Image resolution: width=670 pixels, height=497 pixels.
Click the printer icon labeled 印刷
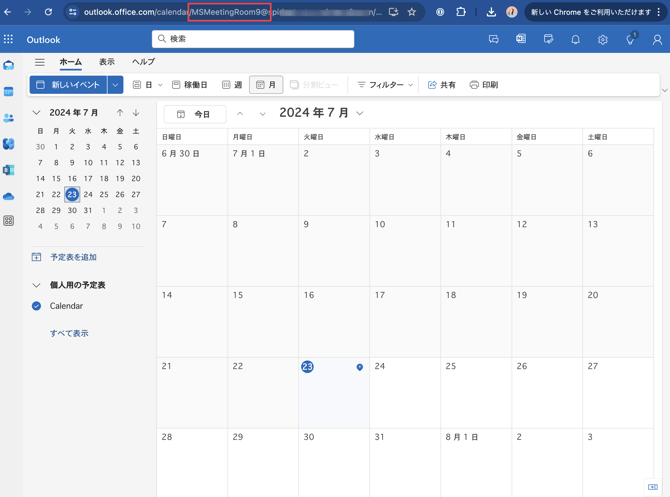click(x=483, y=85)
